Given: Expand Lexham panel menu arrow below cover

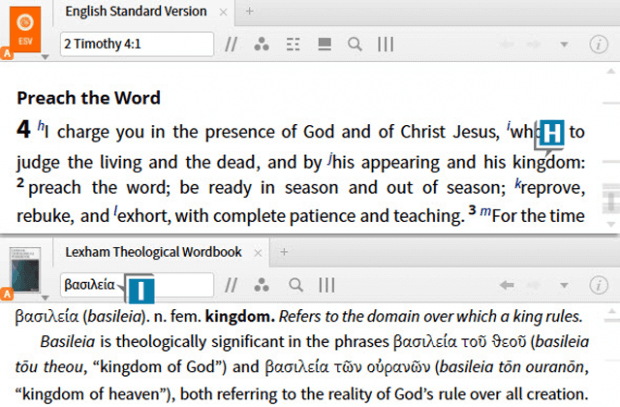Looking at the screenshot, I should tap(45, 297).
